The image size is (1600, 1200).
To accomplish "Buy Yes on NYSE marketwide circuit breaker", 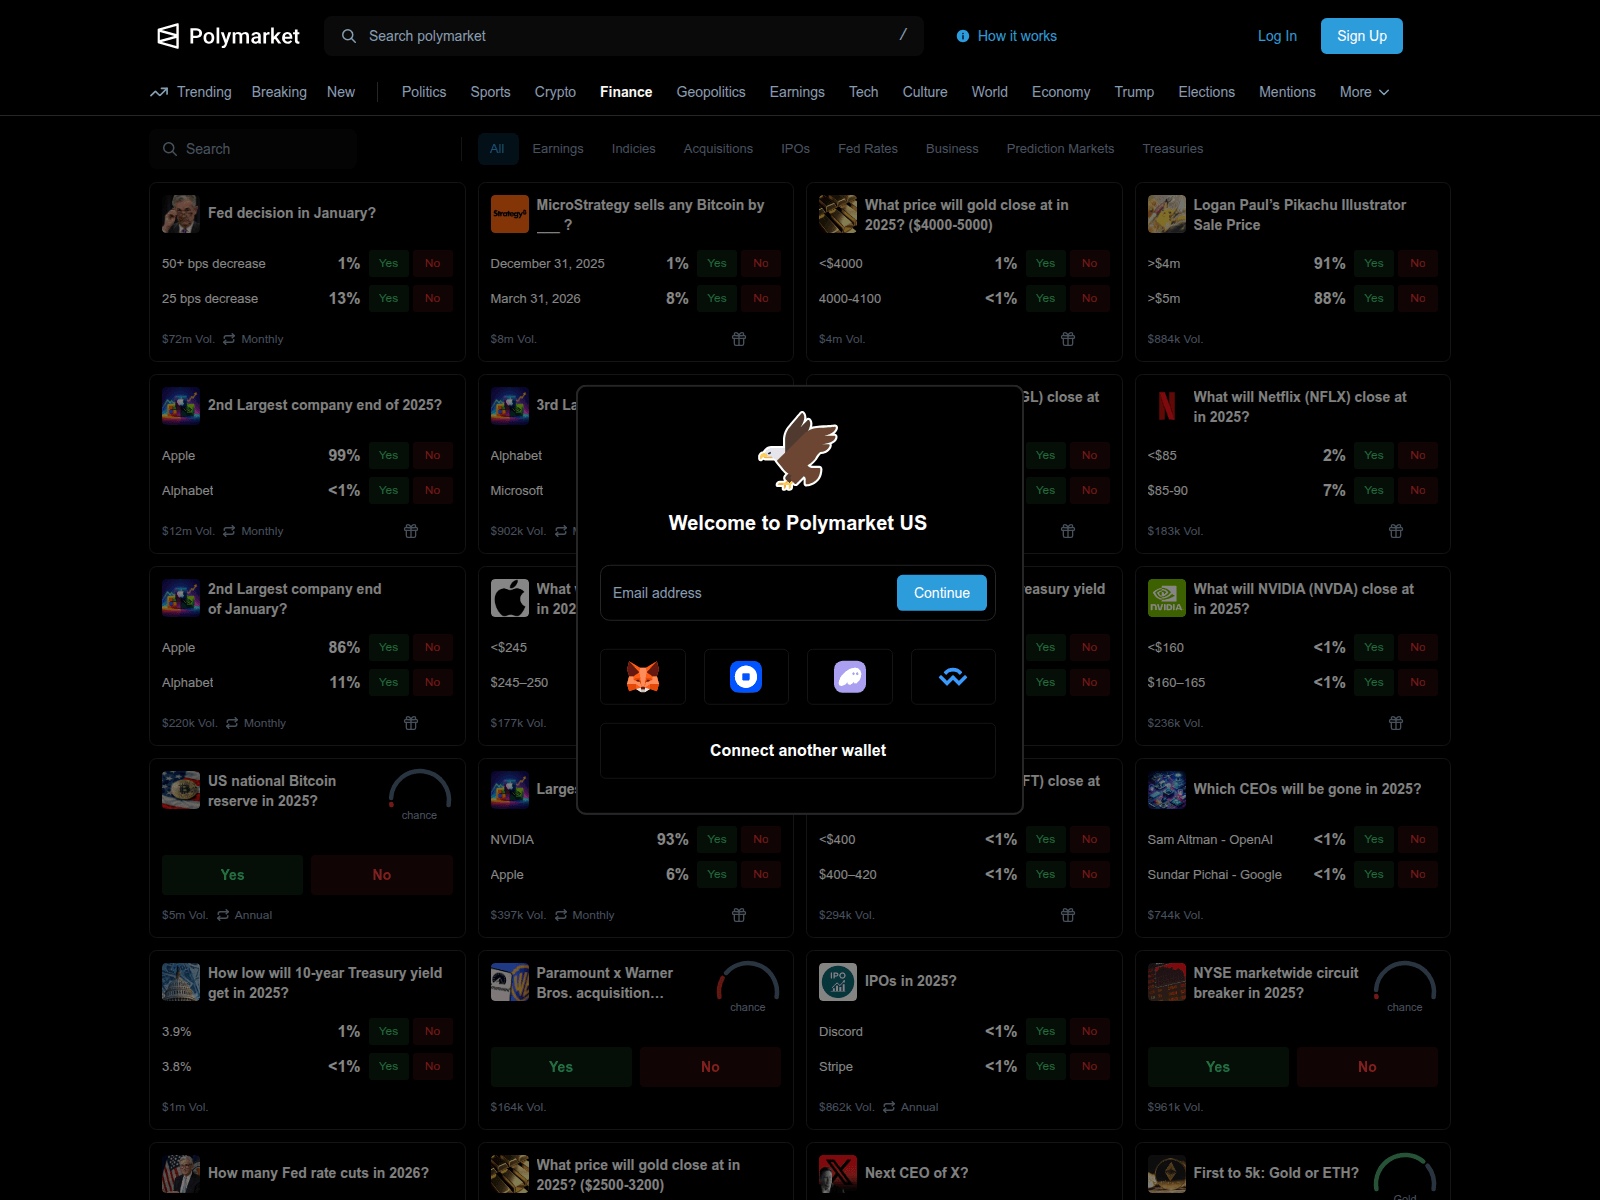I will click(1218, 1067).
